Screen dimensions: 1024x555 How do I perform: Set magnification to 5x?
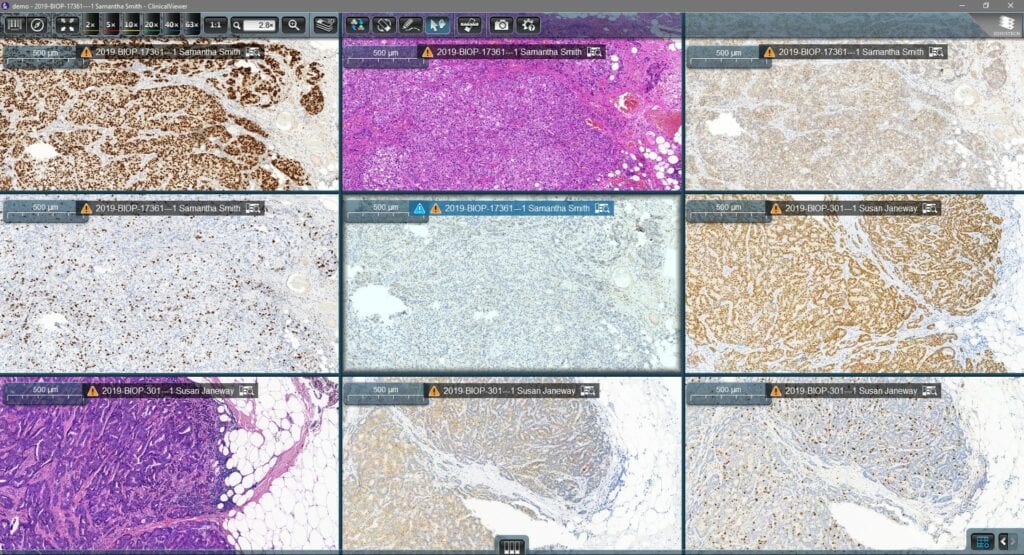[x=111, y=25]
